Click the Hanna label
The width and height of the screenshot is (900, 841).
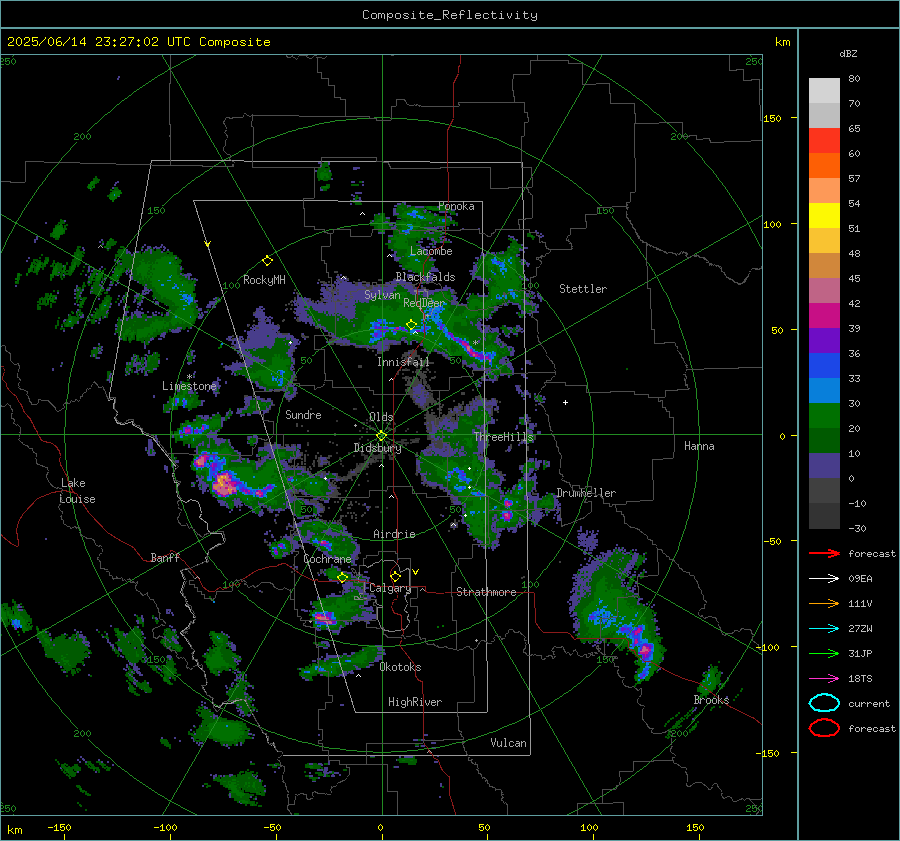[699, 446]
